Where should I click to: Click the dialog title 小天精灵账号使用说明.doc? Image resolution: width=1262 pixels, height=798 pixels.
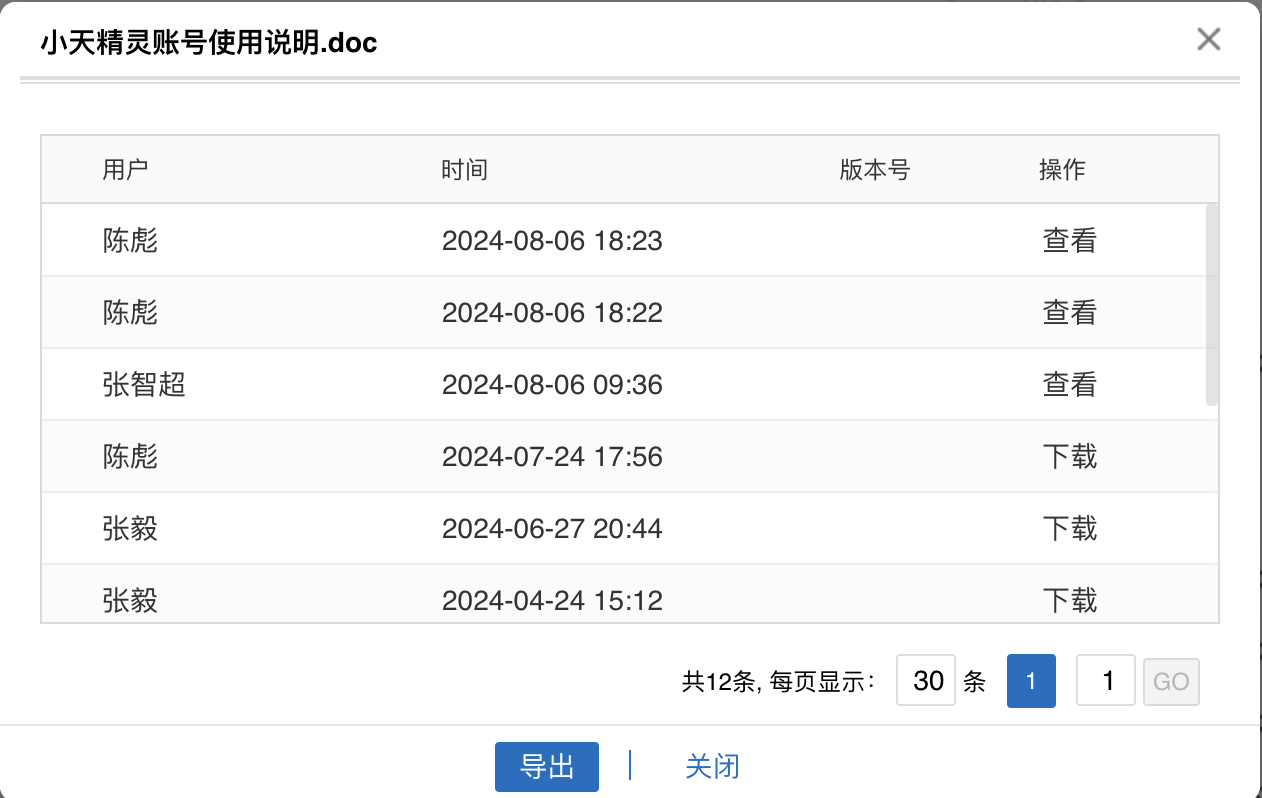(x=209, y=43)
